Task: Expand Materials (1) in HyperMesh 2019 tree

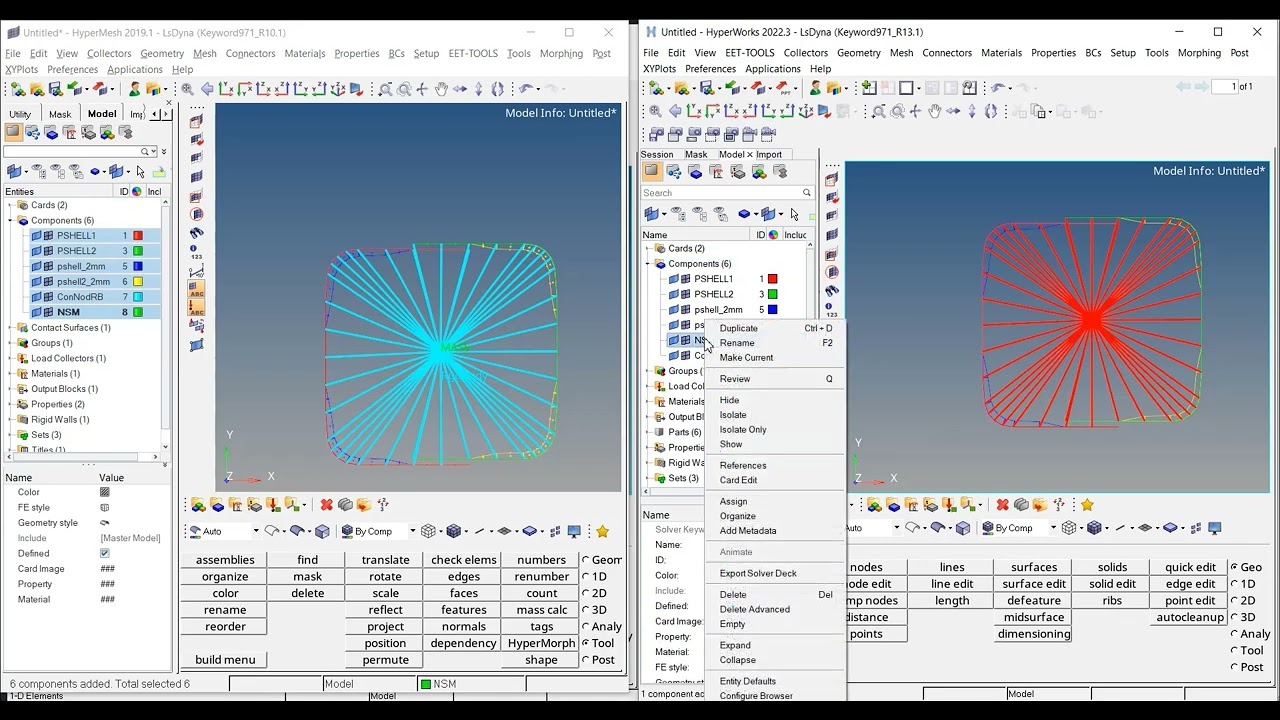Action: [x=10, y=373]
